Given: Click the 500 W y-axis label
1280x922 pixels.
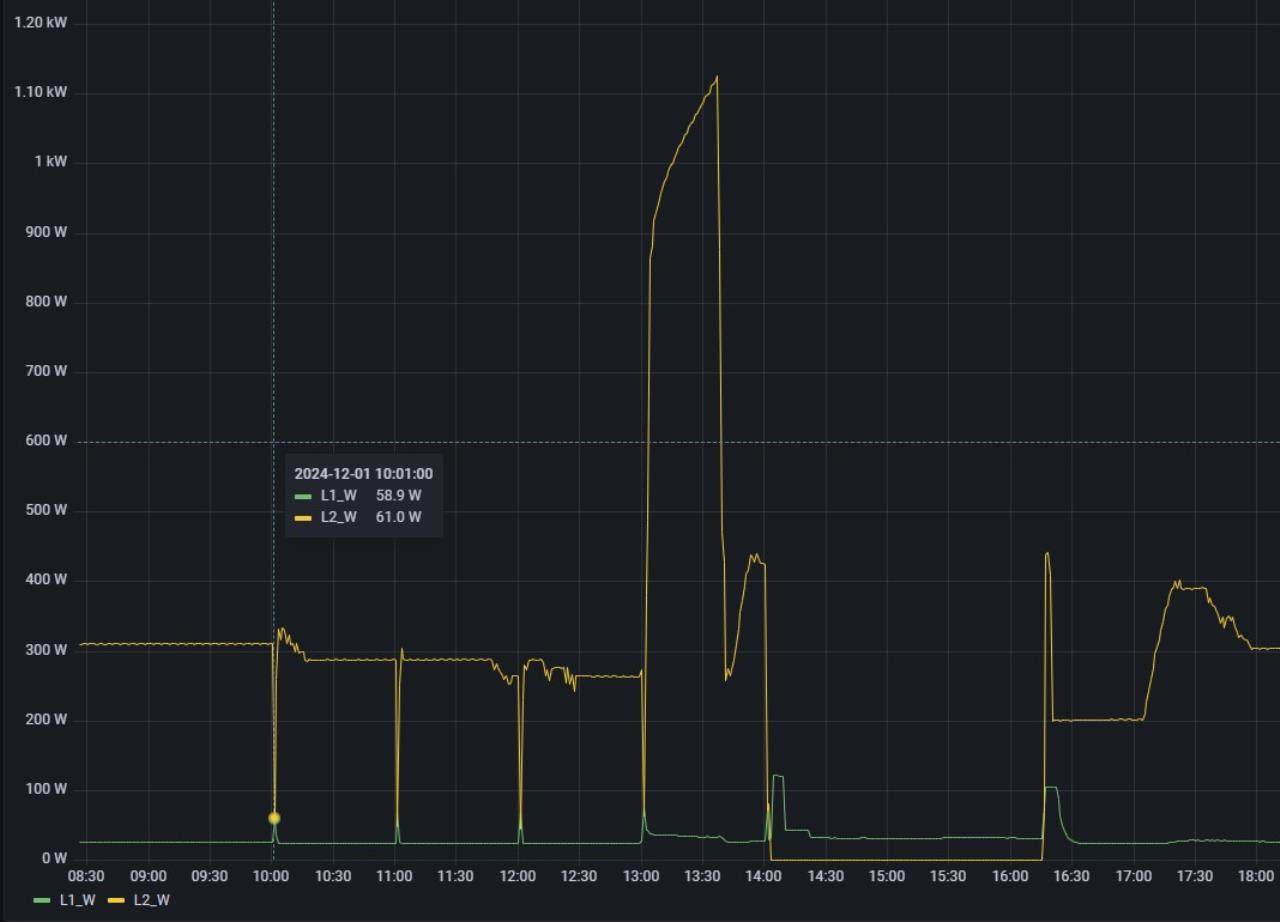Looking at the screenshot, I should (x=47, y=510).
